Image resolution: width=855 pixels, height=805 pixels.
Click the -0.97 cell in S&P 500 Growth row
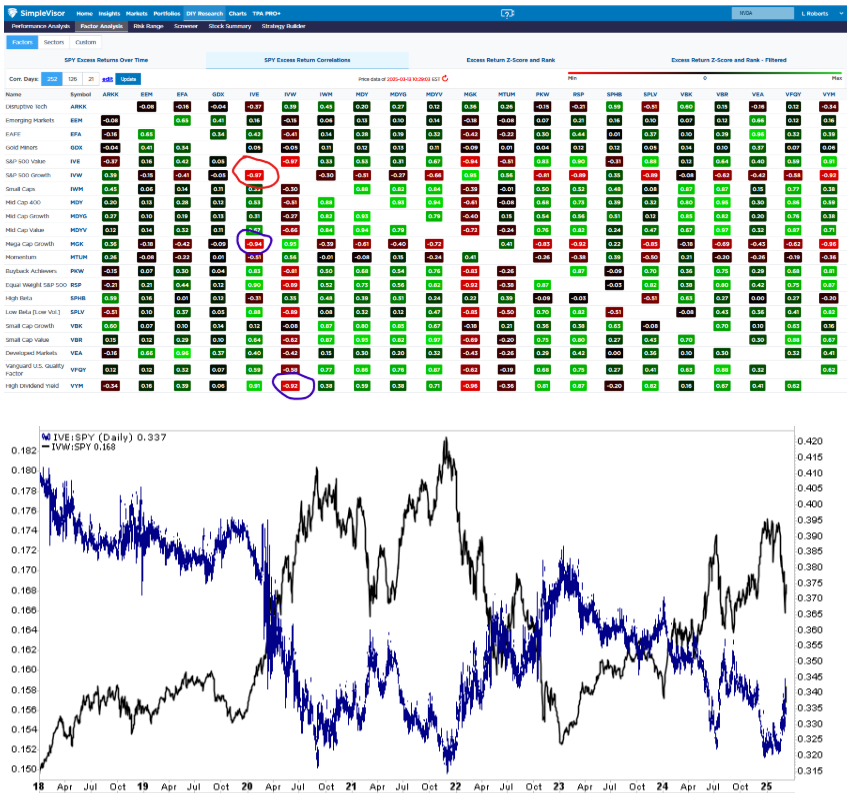255,175
